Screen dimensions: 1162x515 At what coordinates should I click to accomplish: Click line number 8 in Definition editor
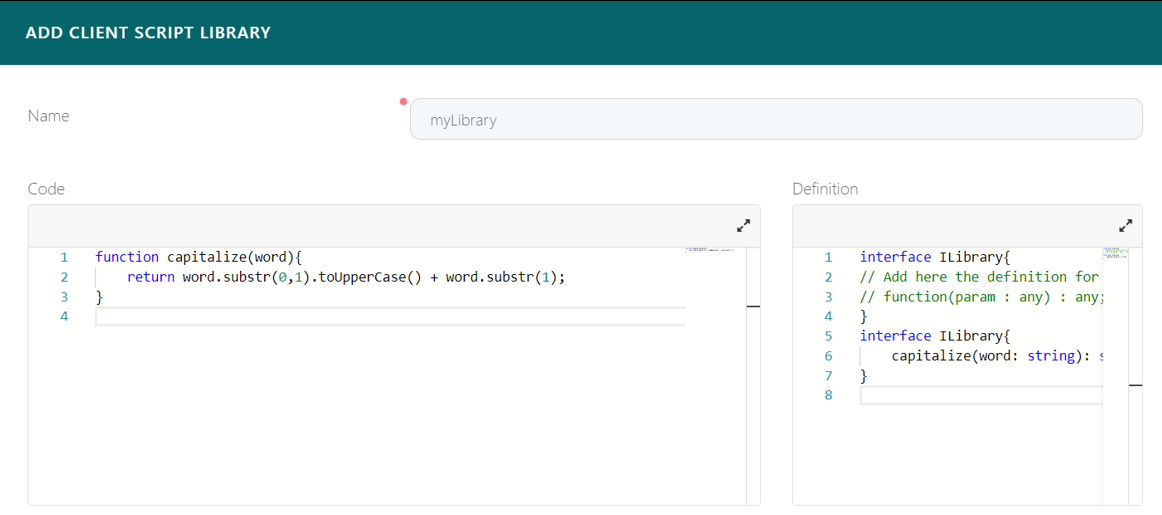pyautogui.click(x=828, y=395)
